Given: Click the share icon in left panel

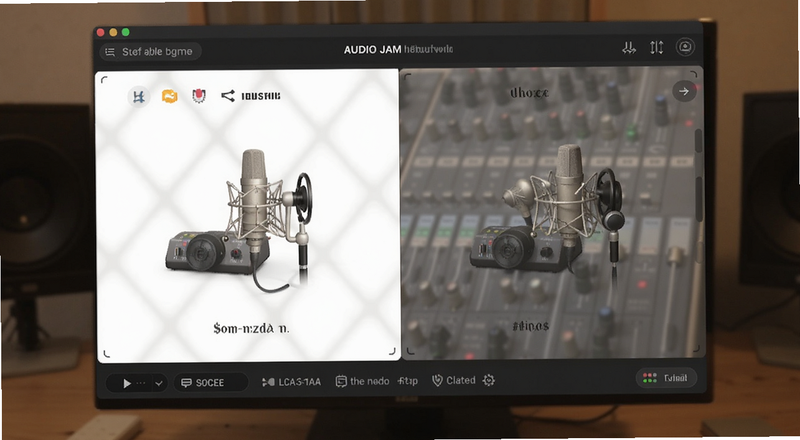Looking at the screenshot, I should (x=228, y=95).
